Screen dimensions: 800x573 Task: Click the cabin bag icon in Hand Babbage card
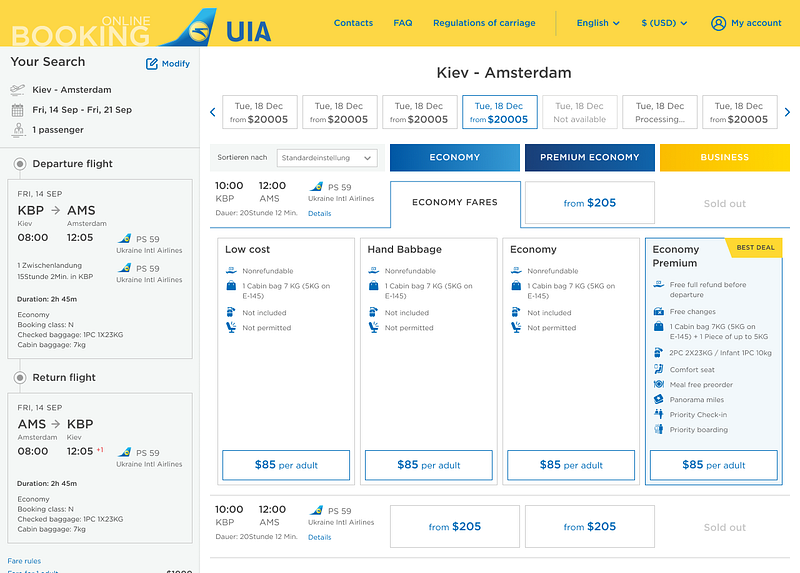pos(373,286)
